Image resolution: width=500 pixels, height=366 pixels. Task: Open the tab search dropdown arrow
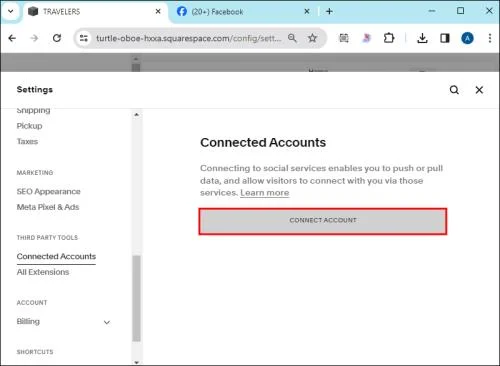[x=11, y=11]
